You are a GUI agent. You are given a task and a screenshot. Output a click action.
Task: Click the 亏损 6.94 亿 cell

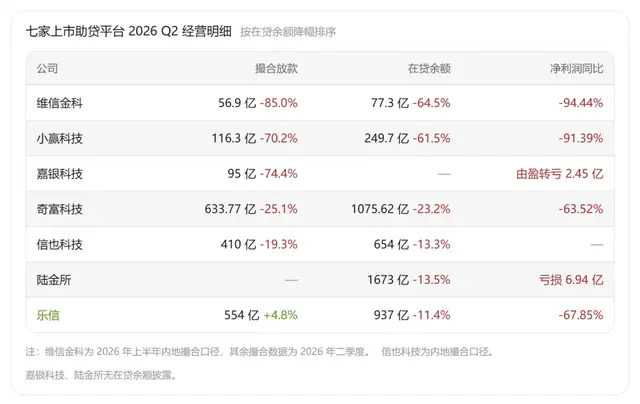point(571,280)
